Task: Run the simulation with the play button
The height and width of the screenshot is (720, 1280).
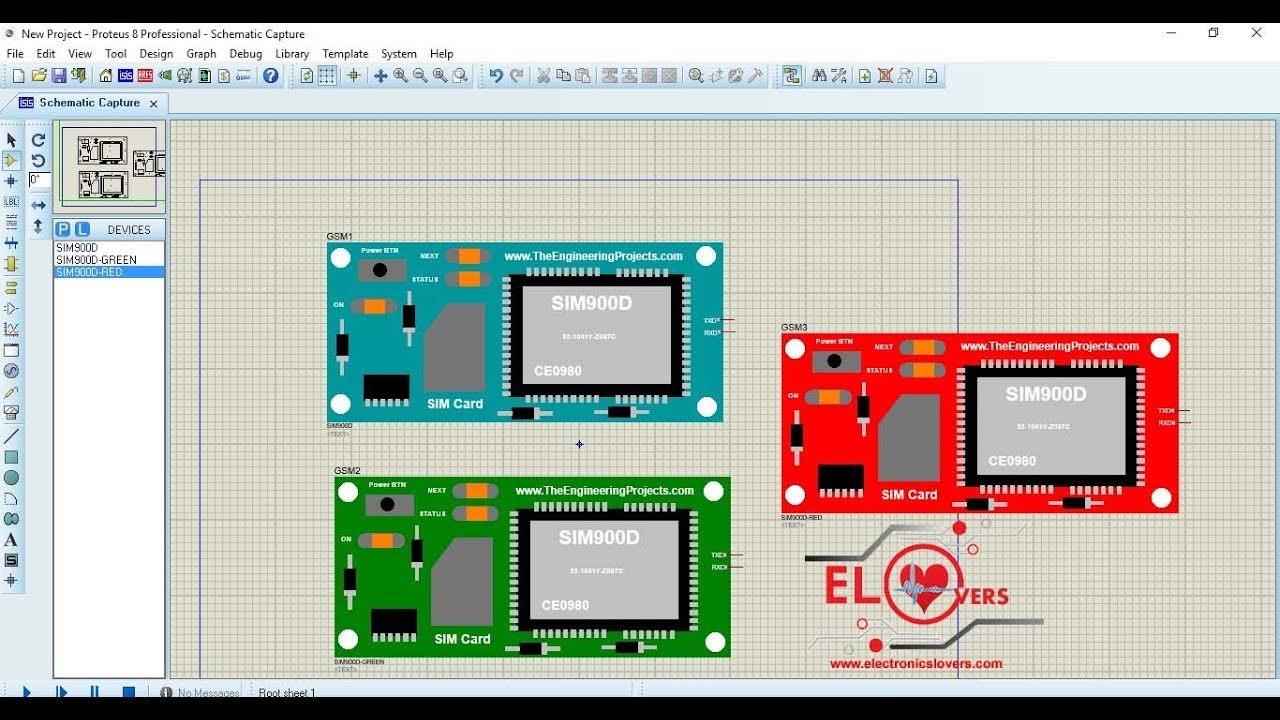Action: tap(26, 692)
